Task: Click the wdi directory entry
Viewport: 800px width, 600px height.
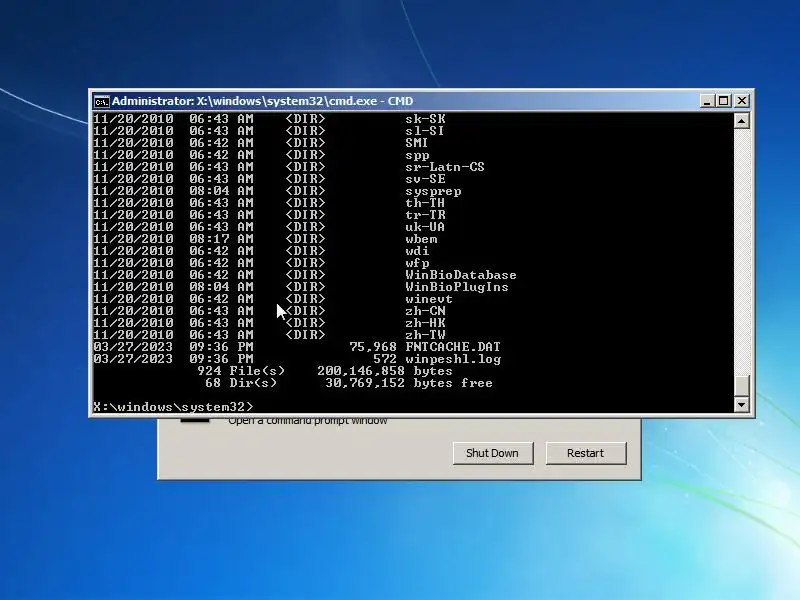Action: point(417,251)
